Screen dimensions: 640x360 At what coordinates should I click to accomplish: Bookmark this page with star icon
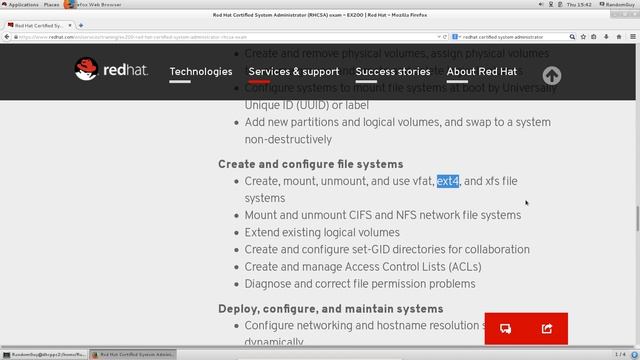coord(583,37)
